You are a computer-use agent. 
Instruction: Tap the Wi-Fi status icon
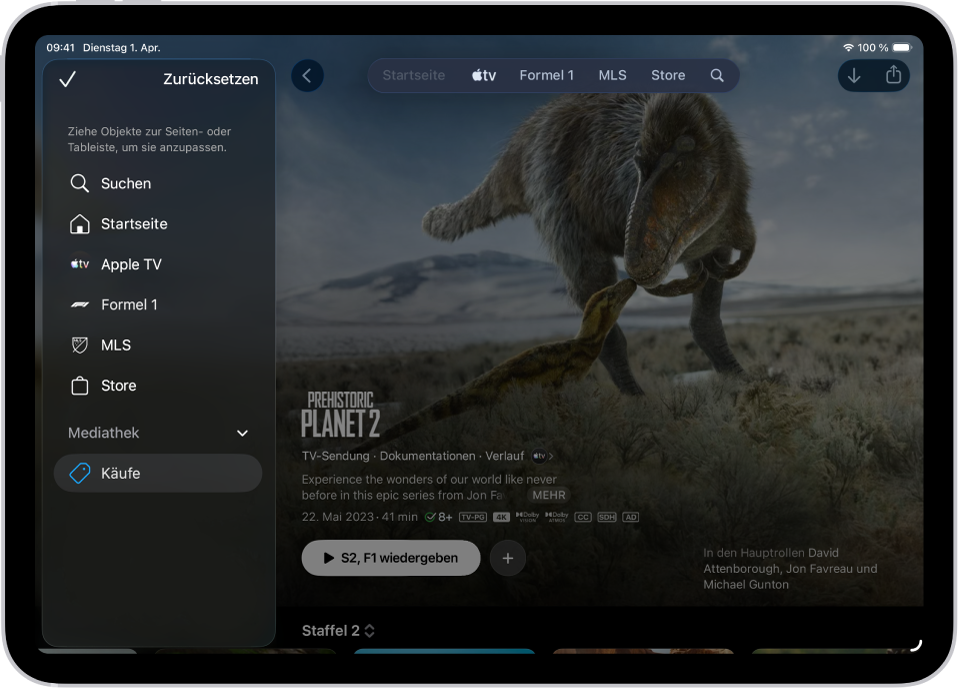[x=848, y=47]
